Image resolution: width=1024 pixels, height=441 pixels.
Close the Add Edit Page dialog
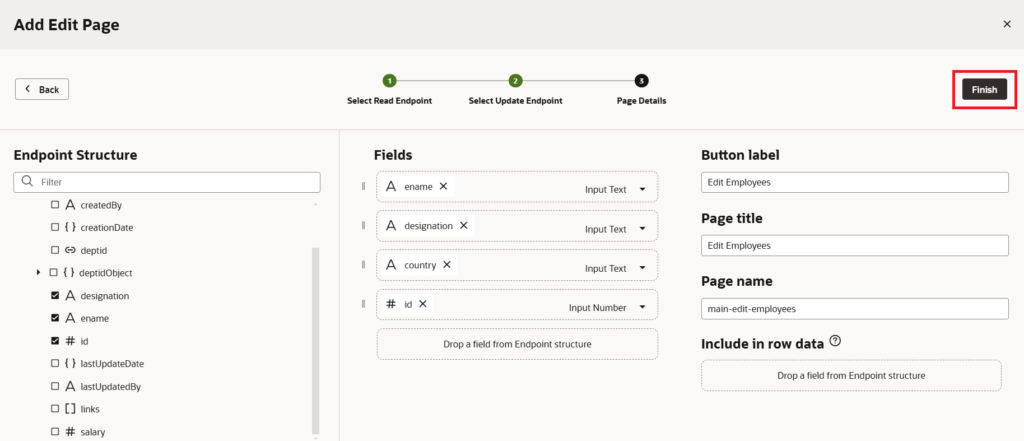tap(1006, 24)
